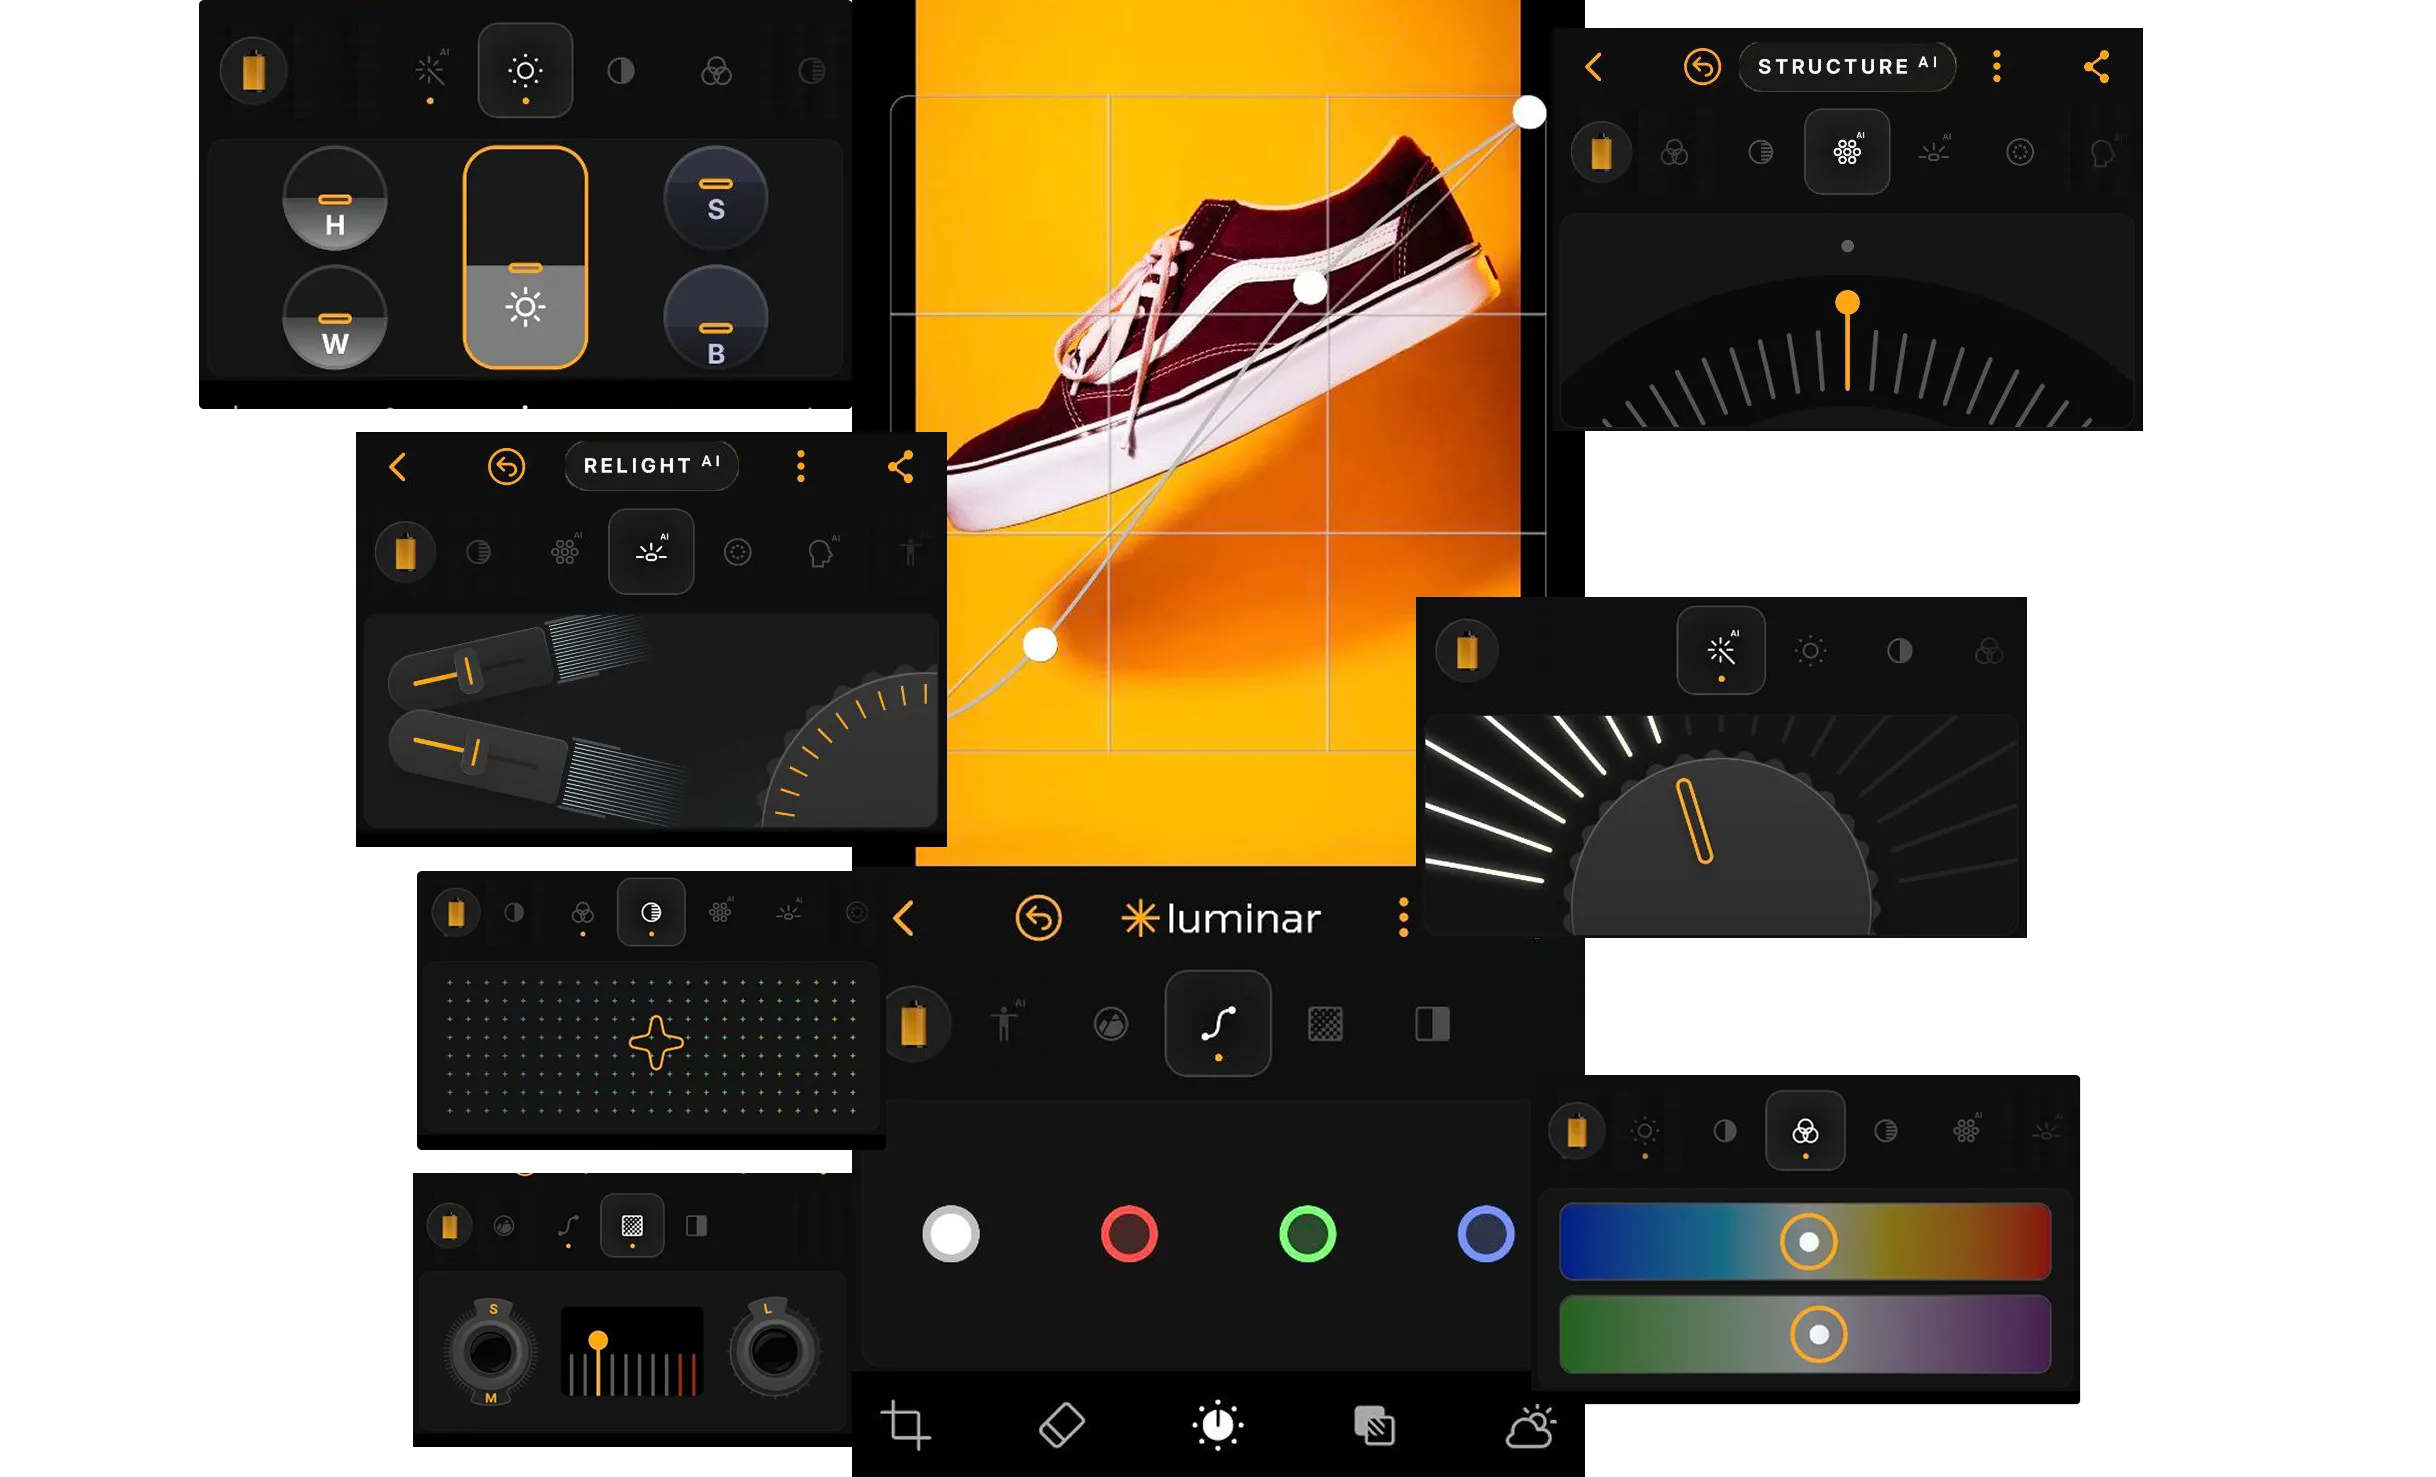2436x1477 pixels.
Task: Click the Shadows S round button
Action: click(716, 198)
